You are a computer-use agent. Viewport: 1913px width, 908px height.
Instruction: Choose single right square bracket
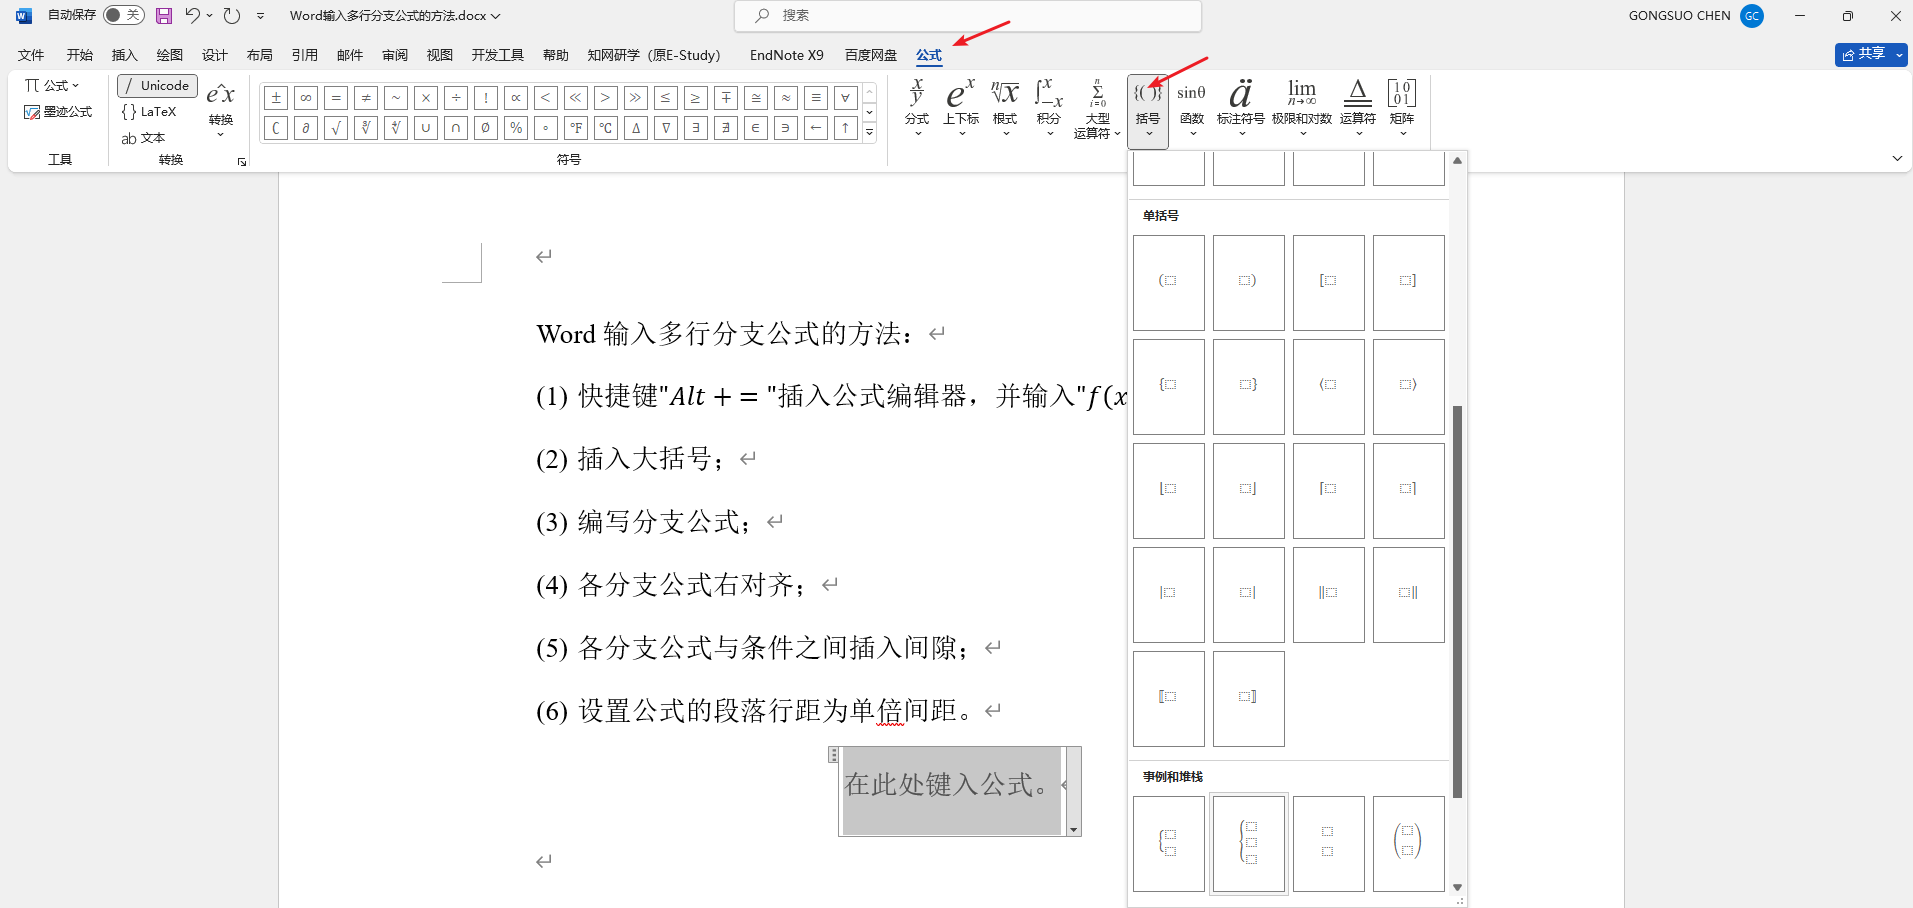tap(1409, 283)
